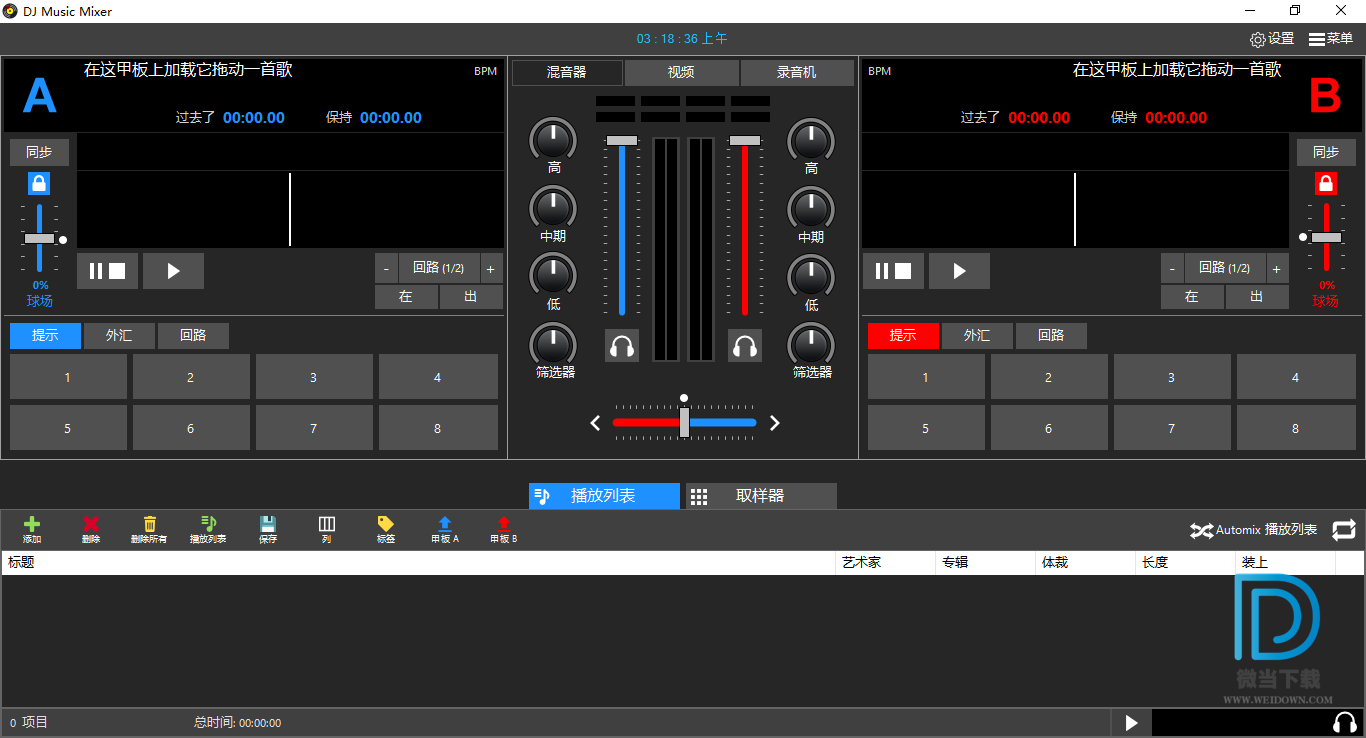
Task: Click the green 添加 add icon
Action: pos(32,524)
